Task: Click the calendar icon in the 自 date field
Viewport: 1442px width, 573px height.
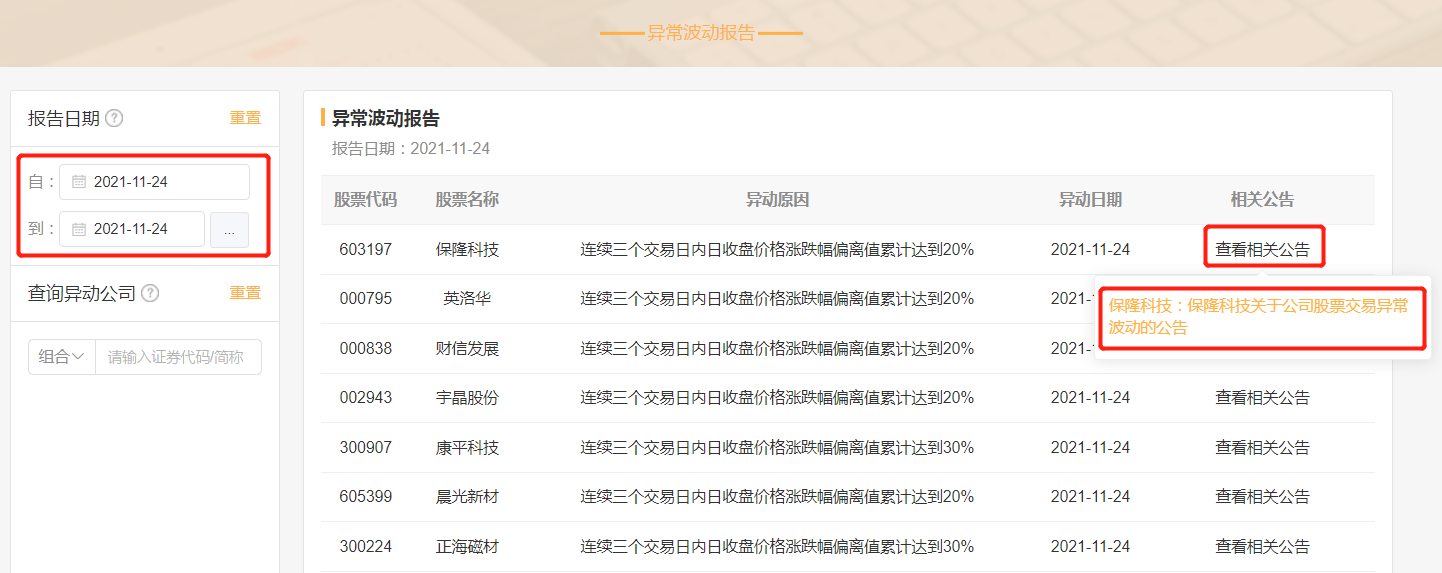Action: click(79, 182)
